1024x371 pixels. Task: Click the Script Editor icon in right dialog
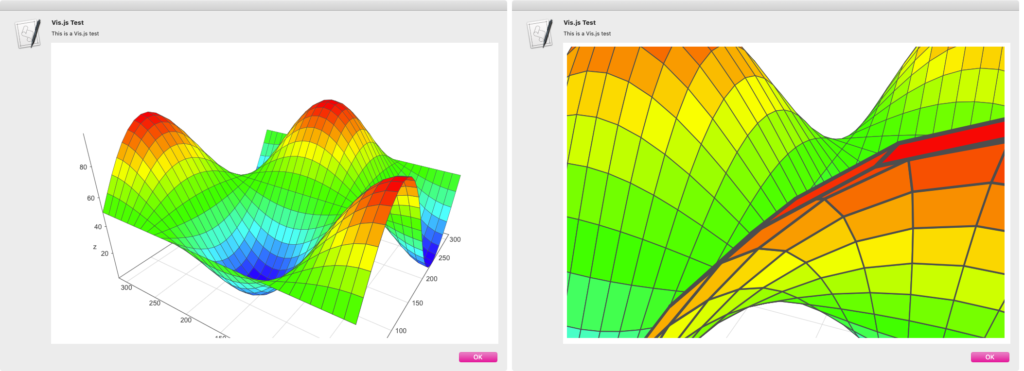540,33
